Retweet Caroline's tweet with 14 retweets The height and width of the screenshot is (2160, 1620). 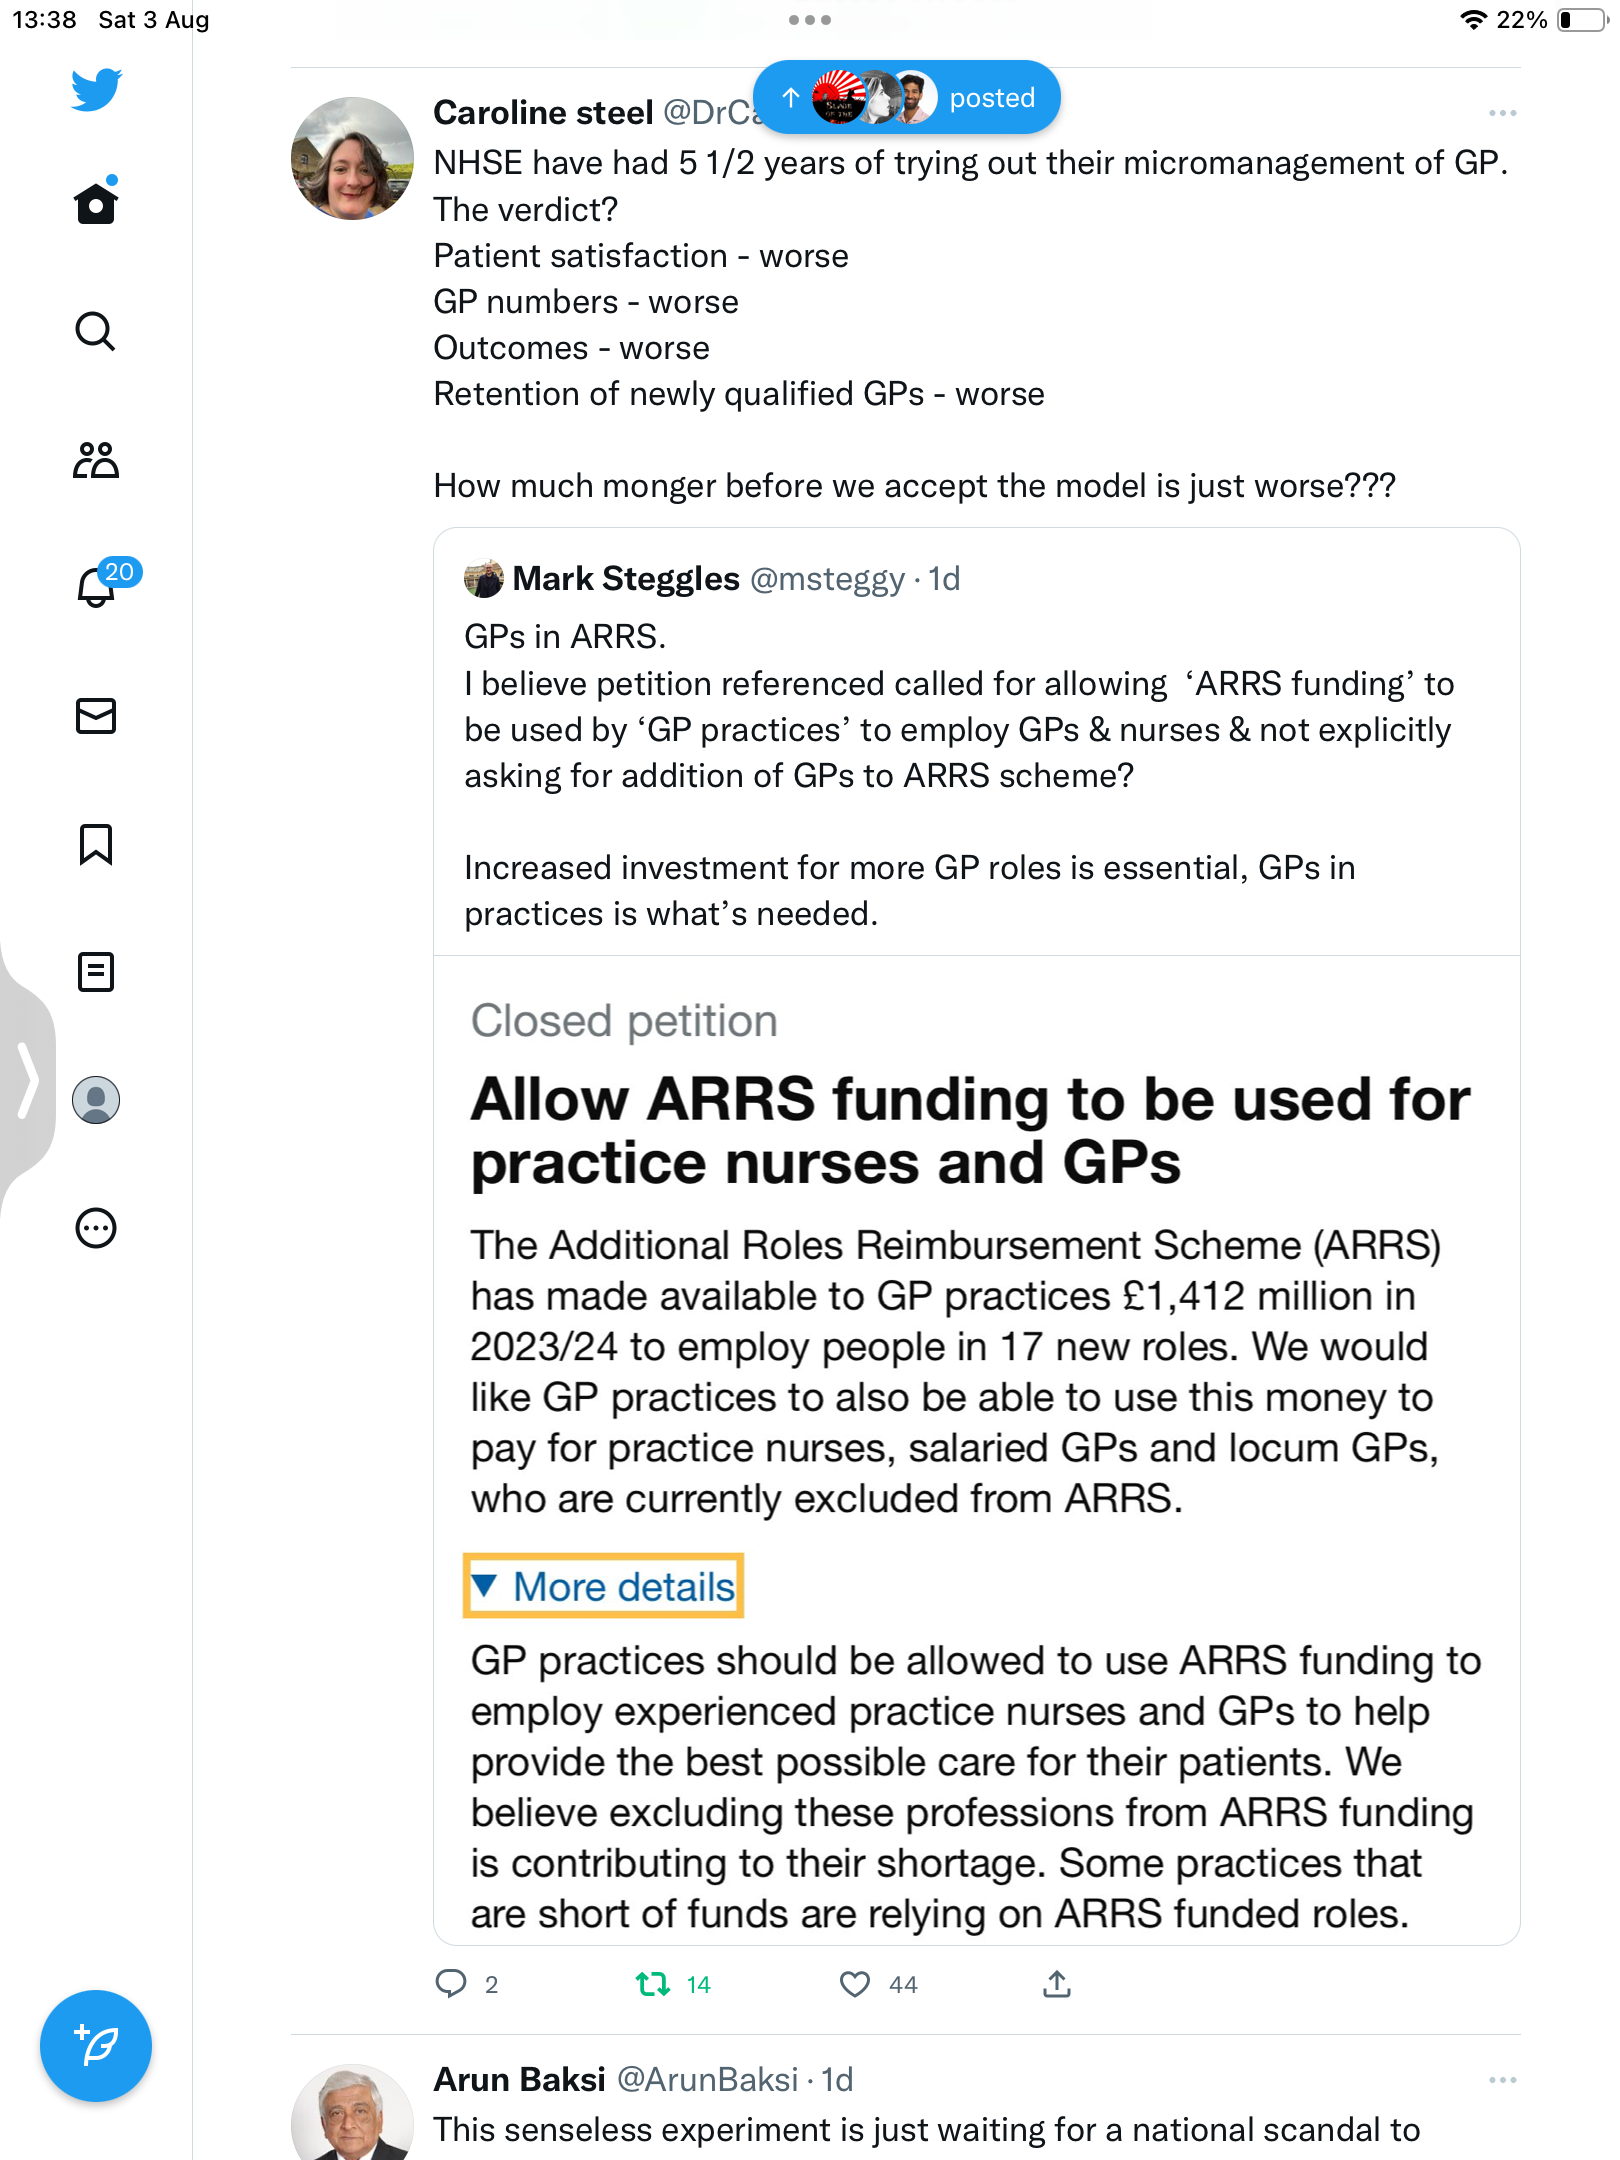pyautogui.click(x=653, y=1984)
